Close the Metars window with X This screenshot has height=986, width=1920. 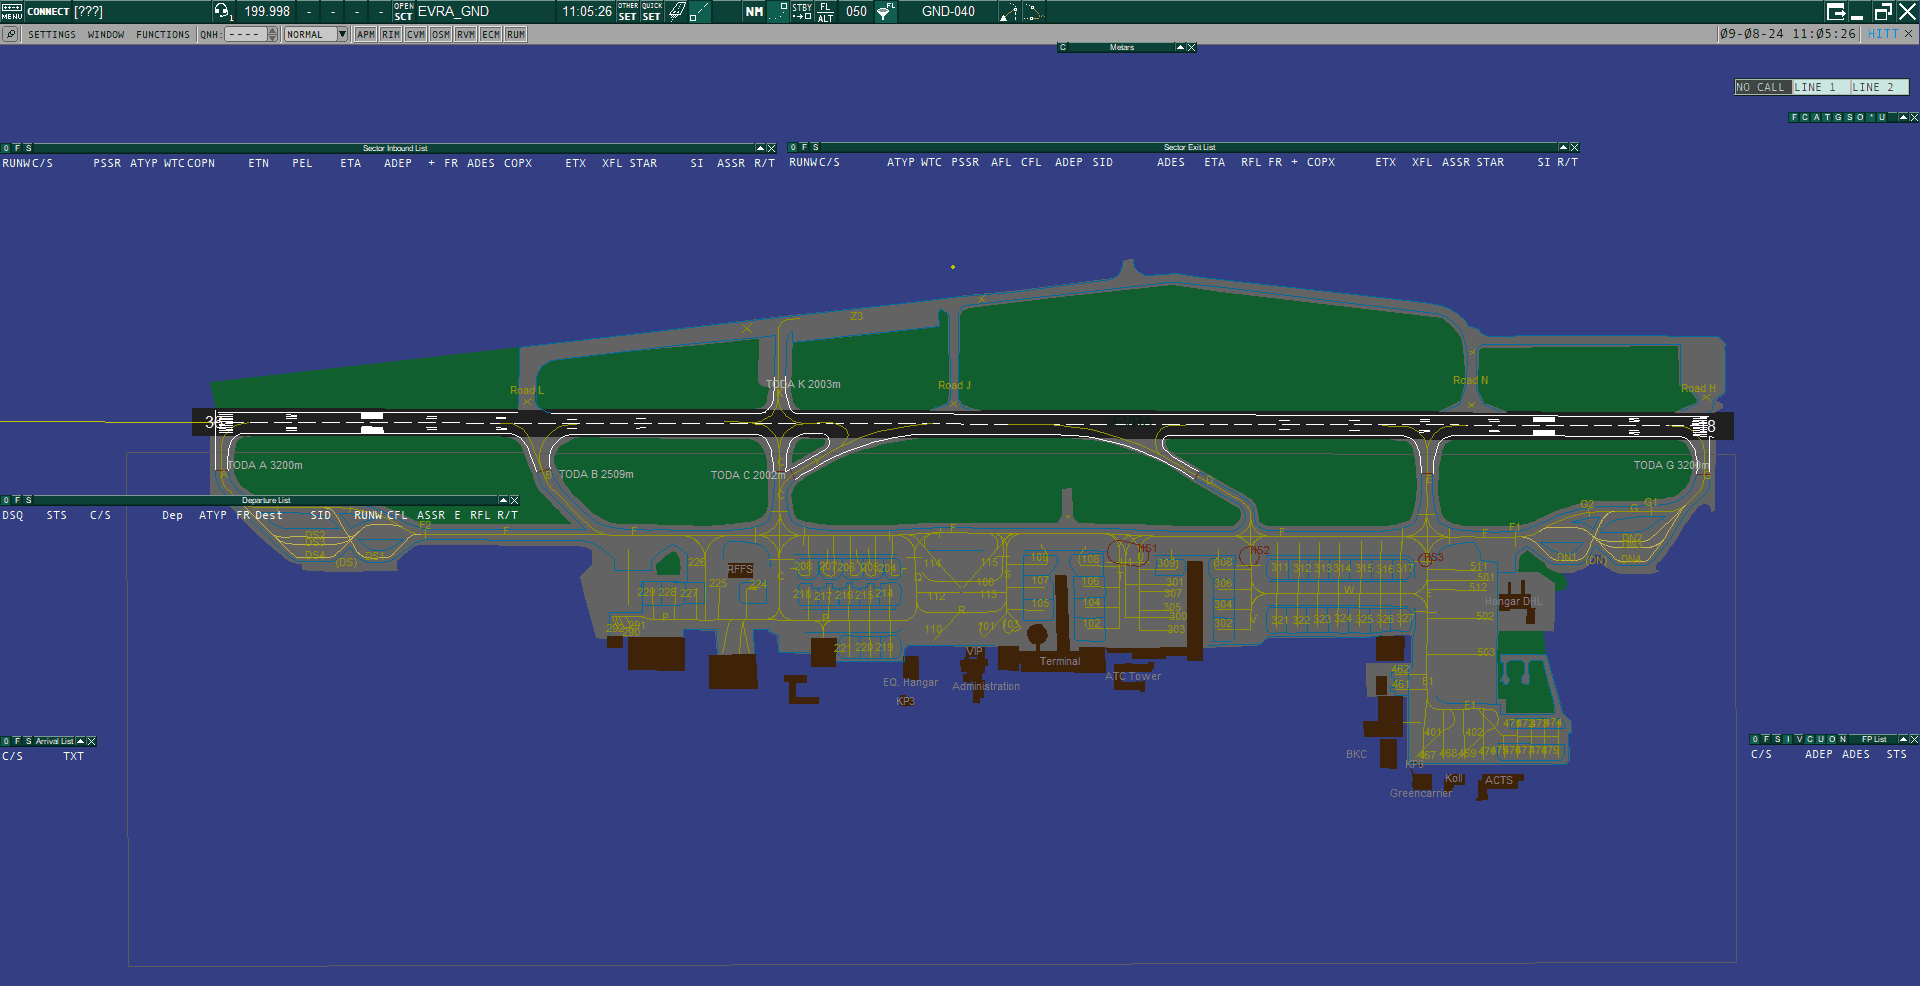[x=1191, y=47]
